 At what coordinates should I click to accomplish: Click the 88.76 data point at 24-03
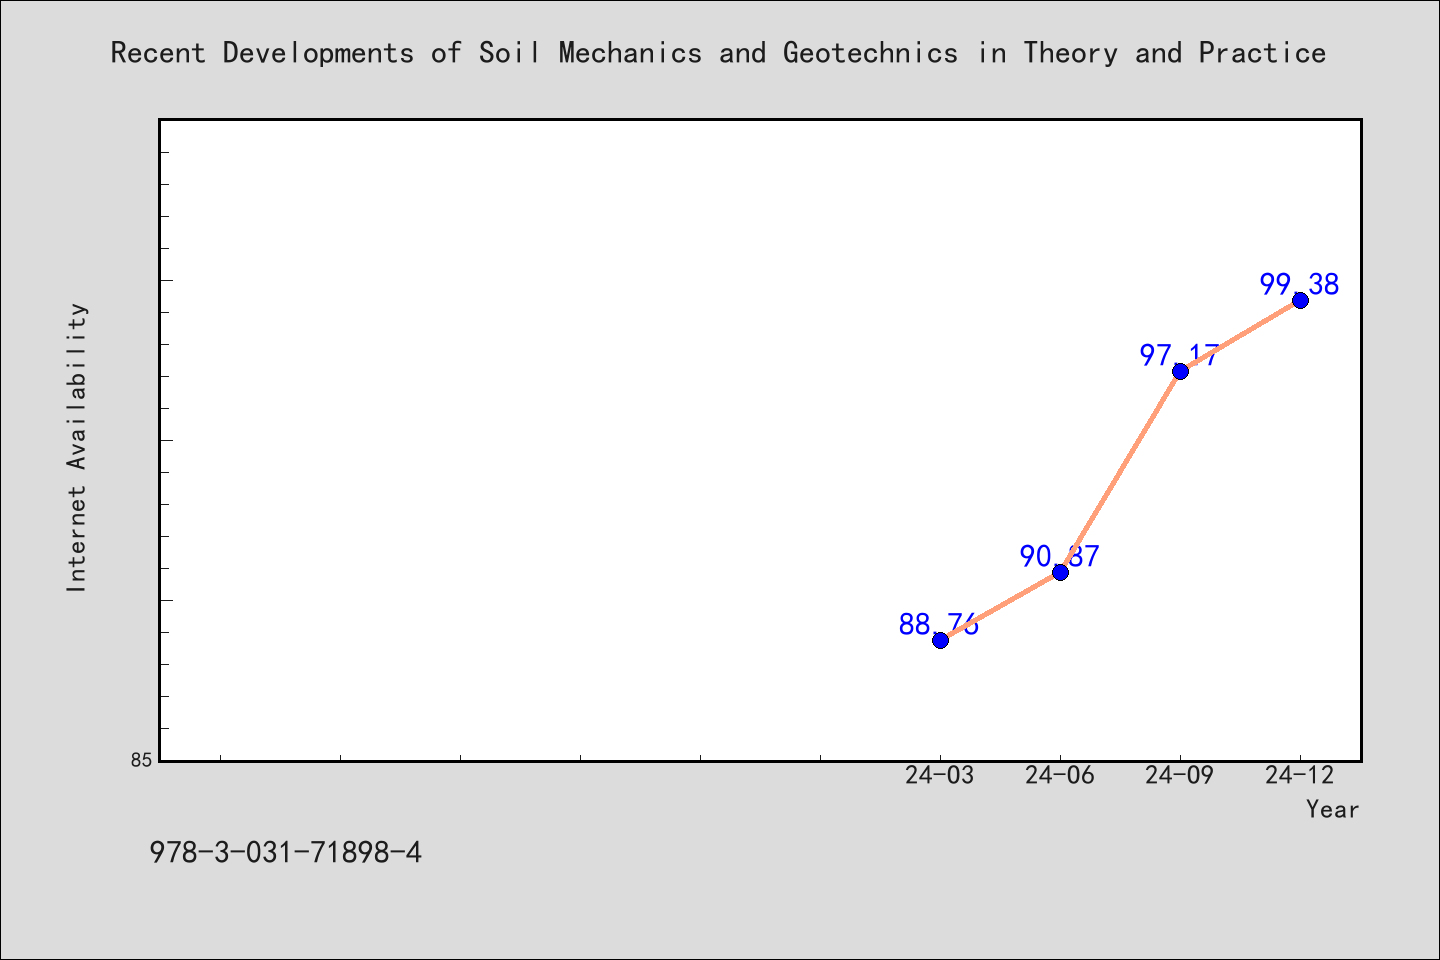pos(940,640)
